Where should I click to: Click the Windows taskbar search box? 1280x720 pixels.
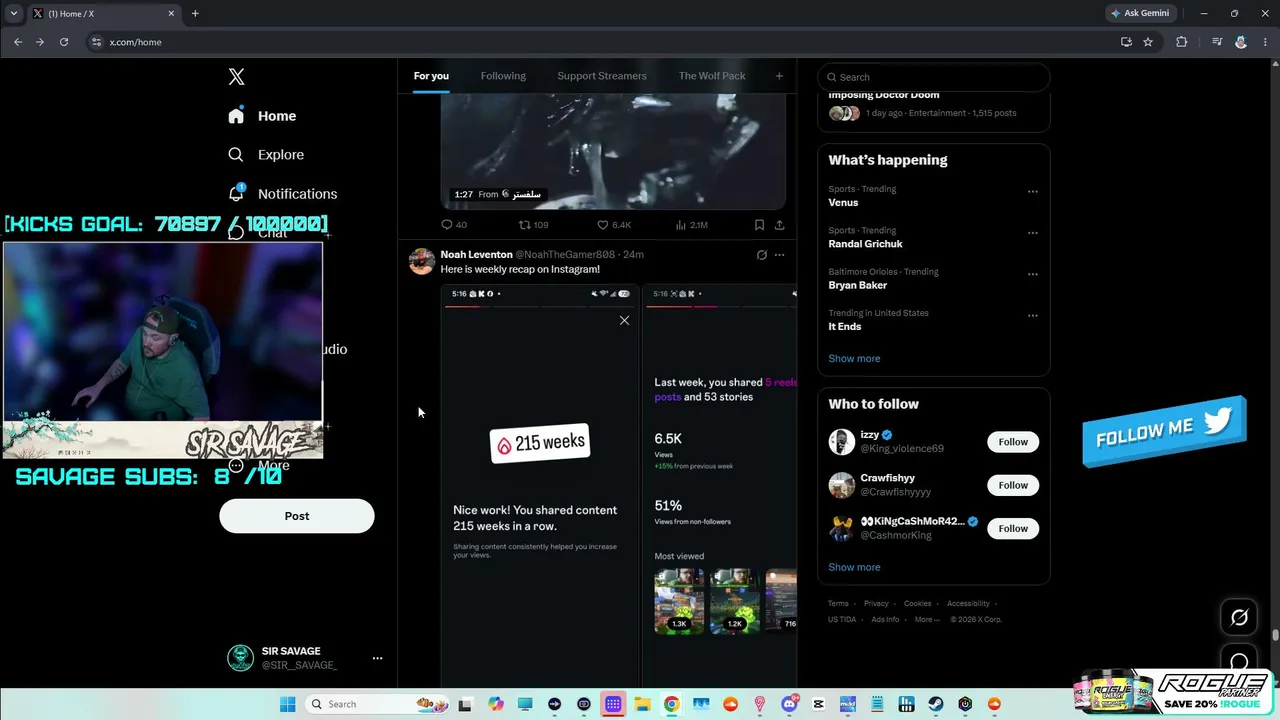pos(378,704)
